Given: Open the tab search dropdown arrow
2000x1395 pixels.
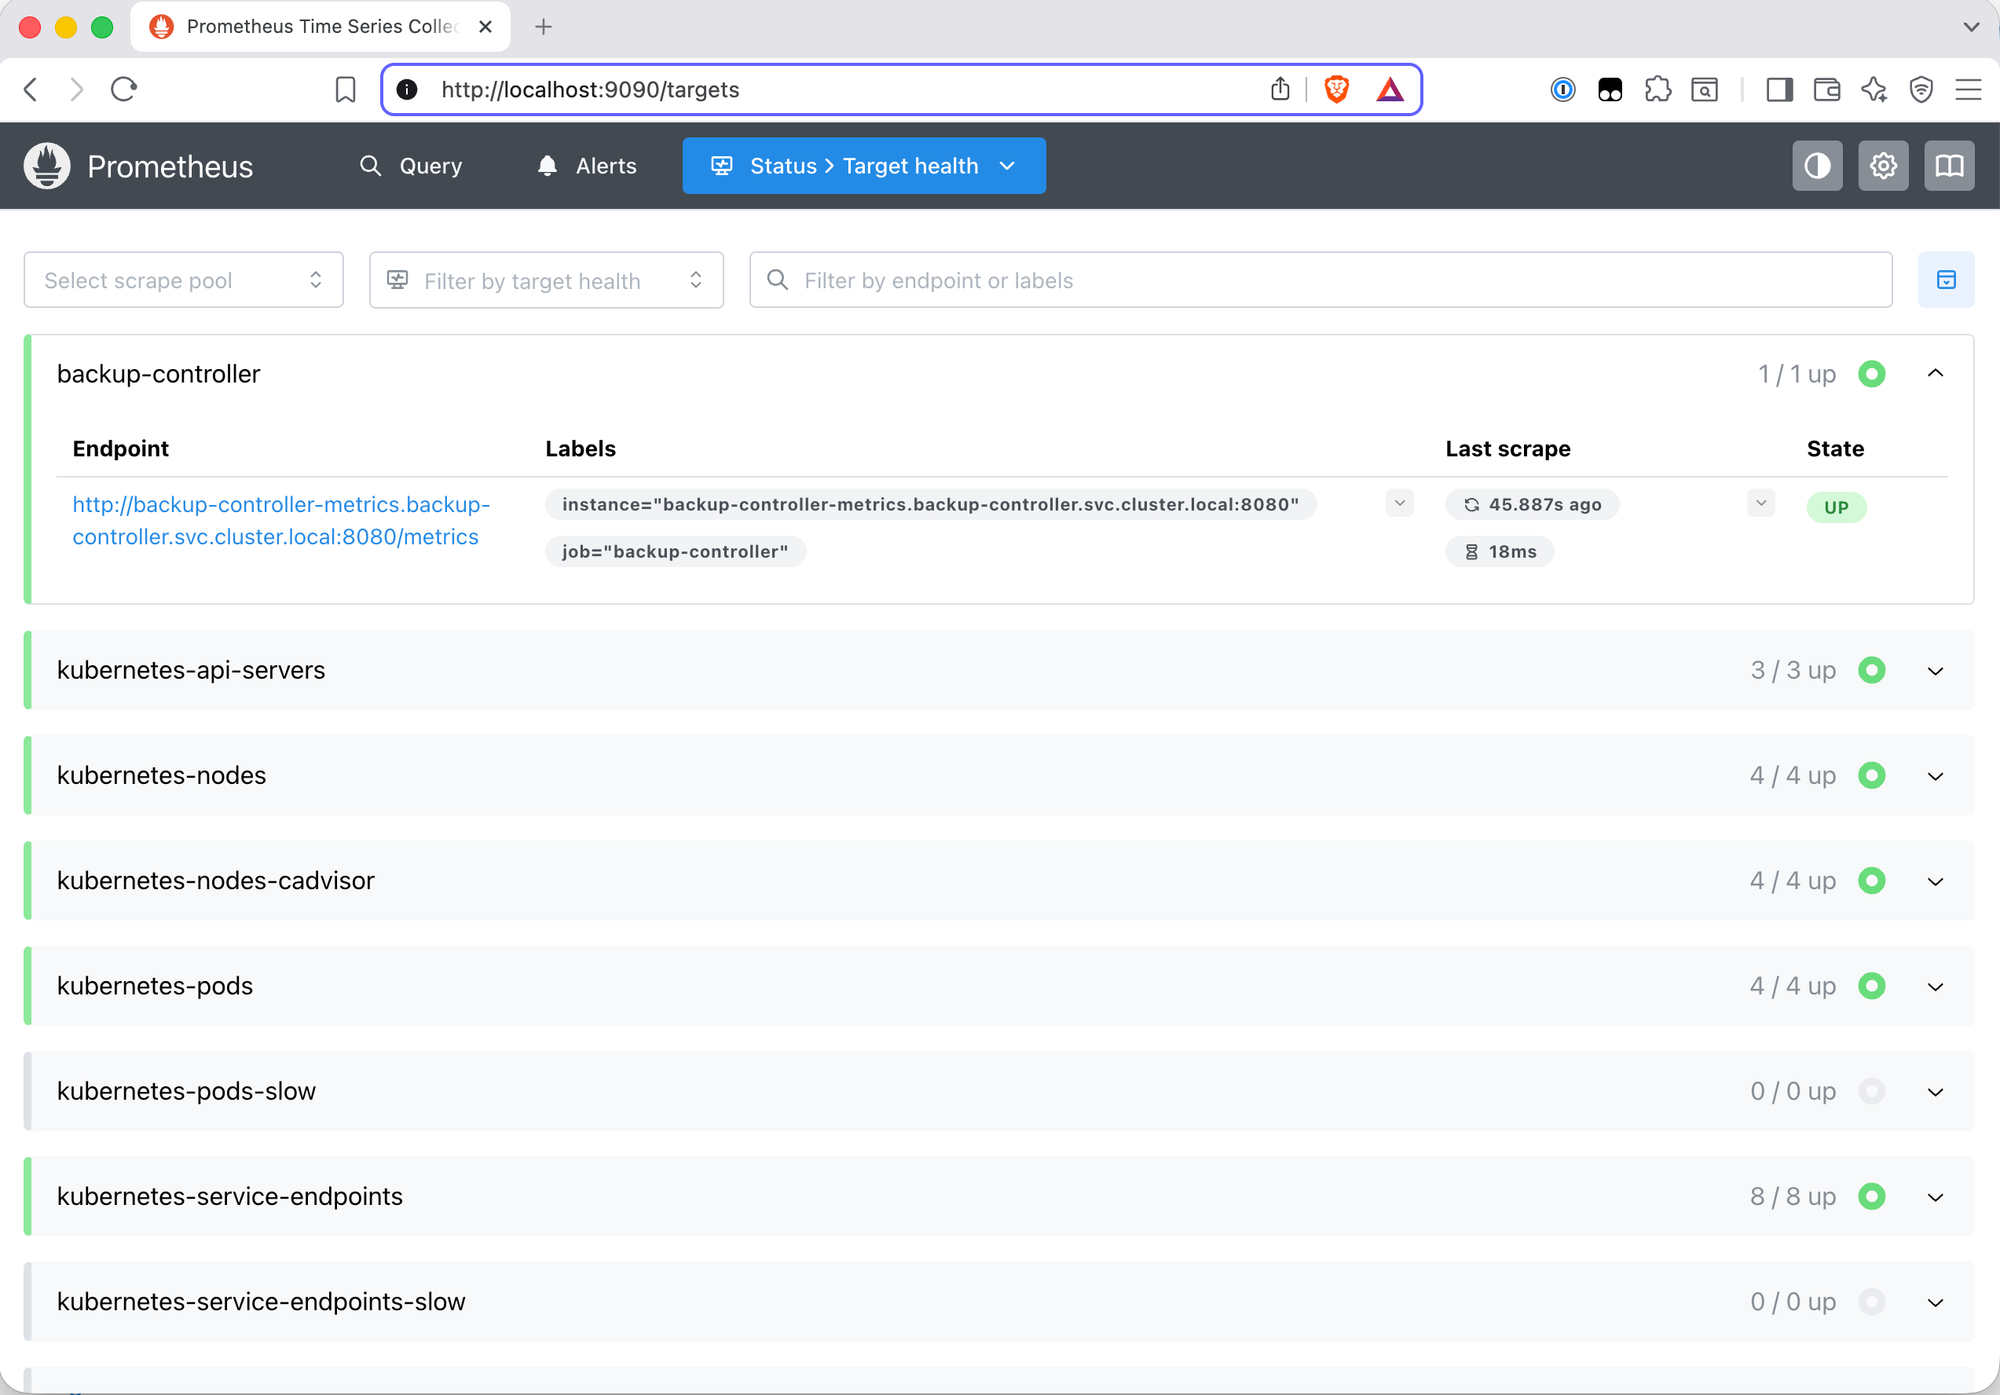Looking at the screenshot, I should (1971, 27).
